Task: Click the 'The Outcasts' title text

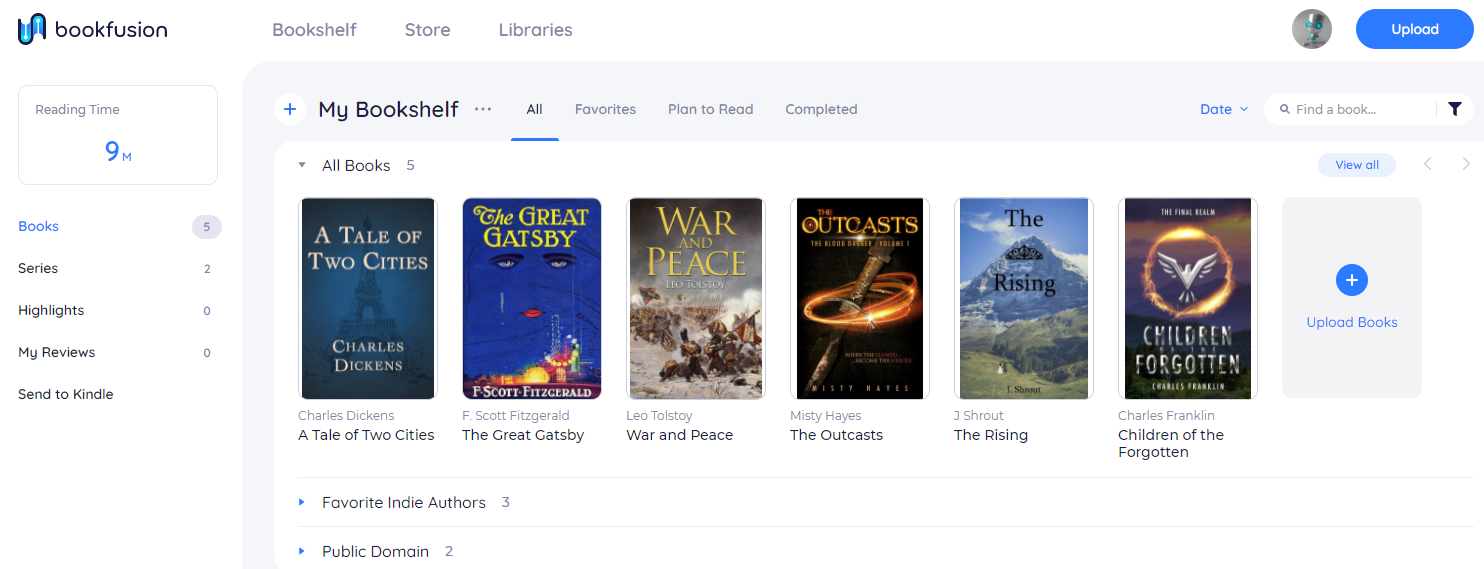Action: [837, 435]
